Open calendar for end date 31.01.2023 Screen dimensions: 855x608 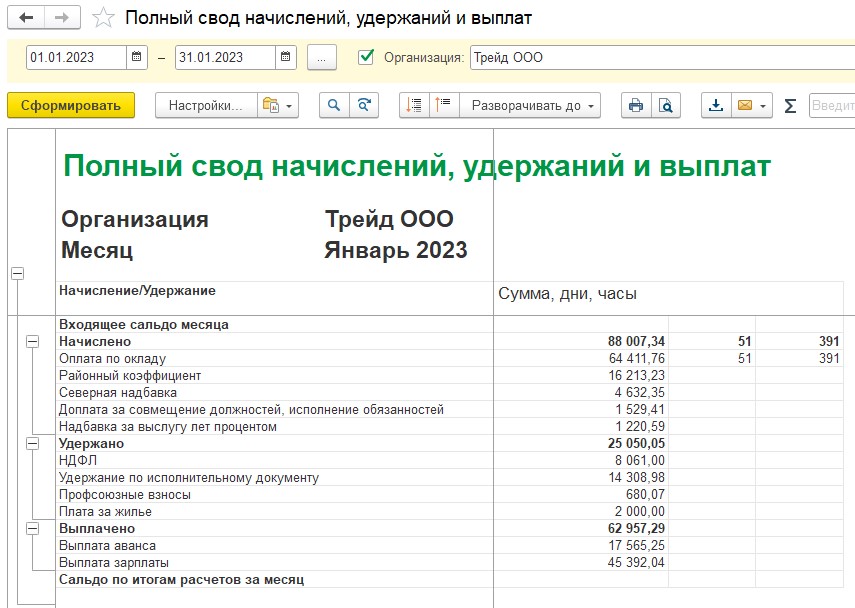point(286,57)
